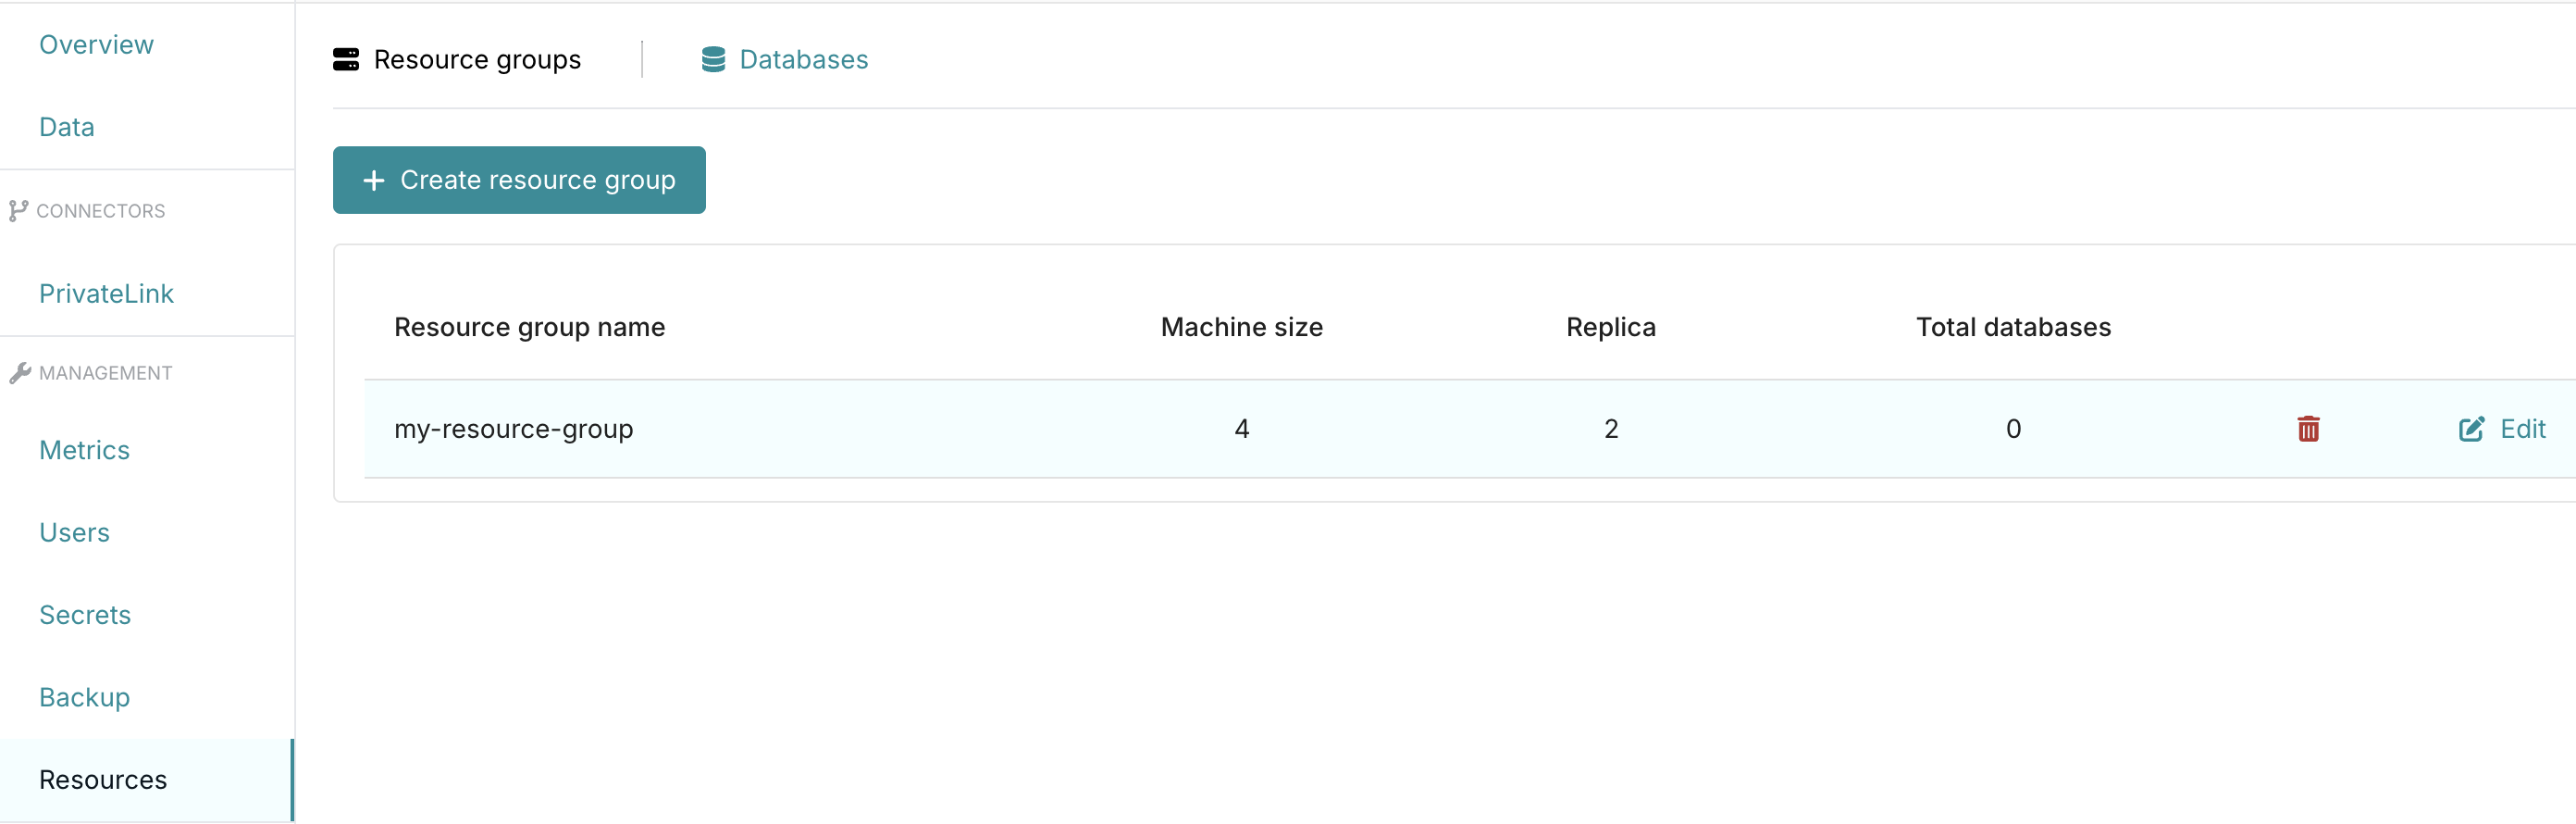Create a new resource group

click(x=519, y=180)
